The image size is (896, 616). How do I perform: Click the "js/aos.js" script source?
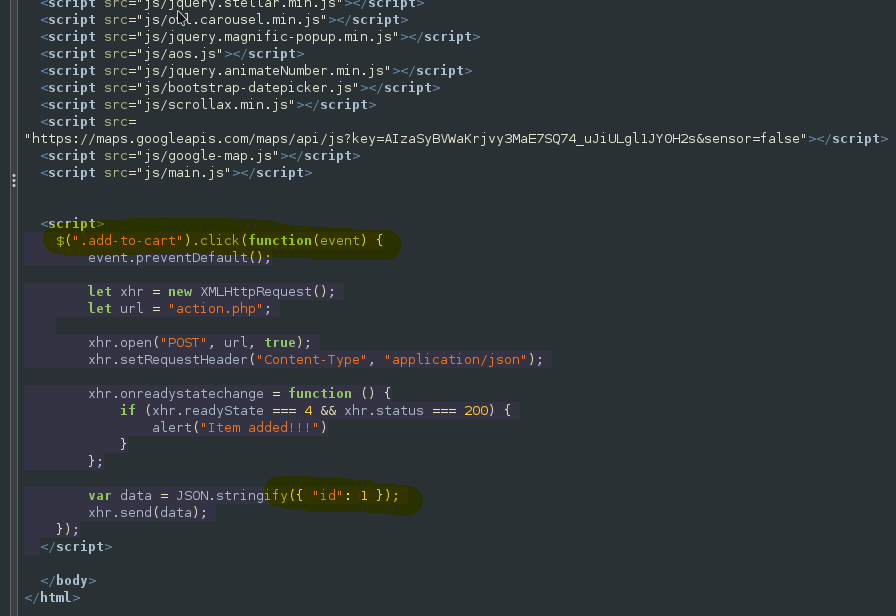(180, 54)
